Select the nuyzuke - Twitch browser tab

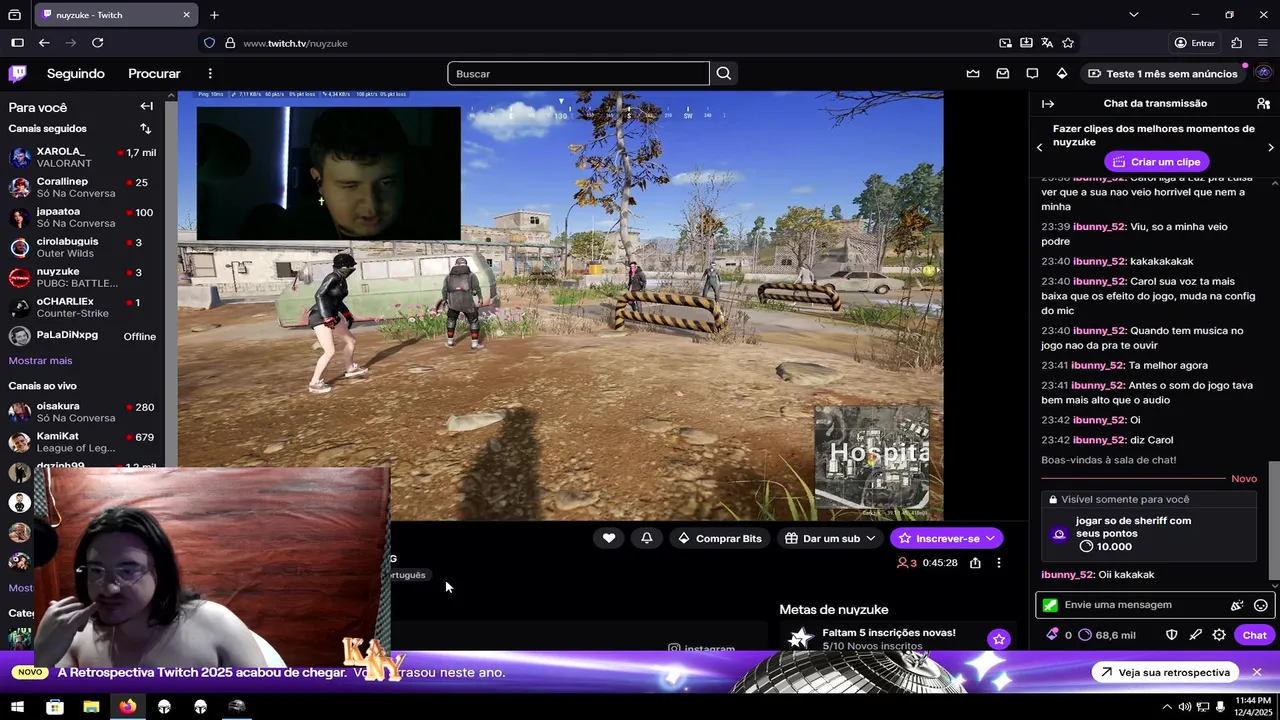coord(115,15)
